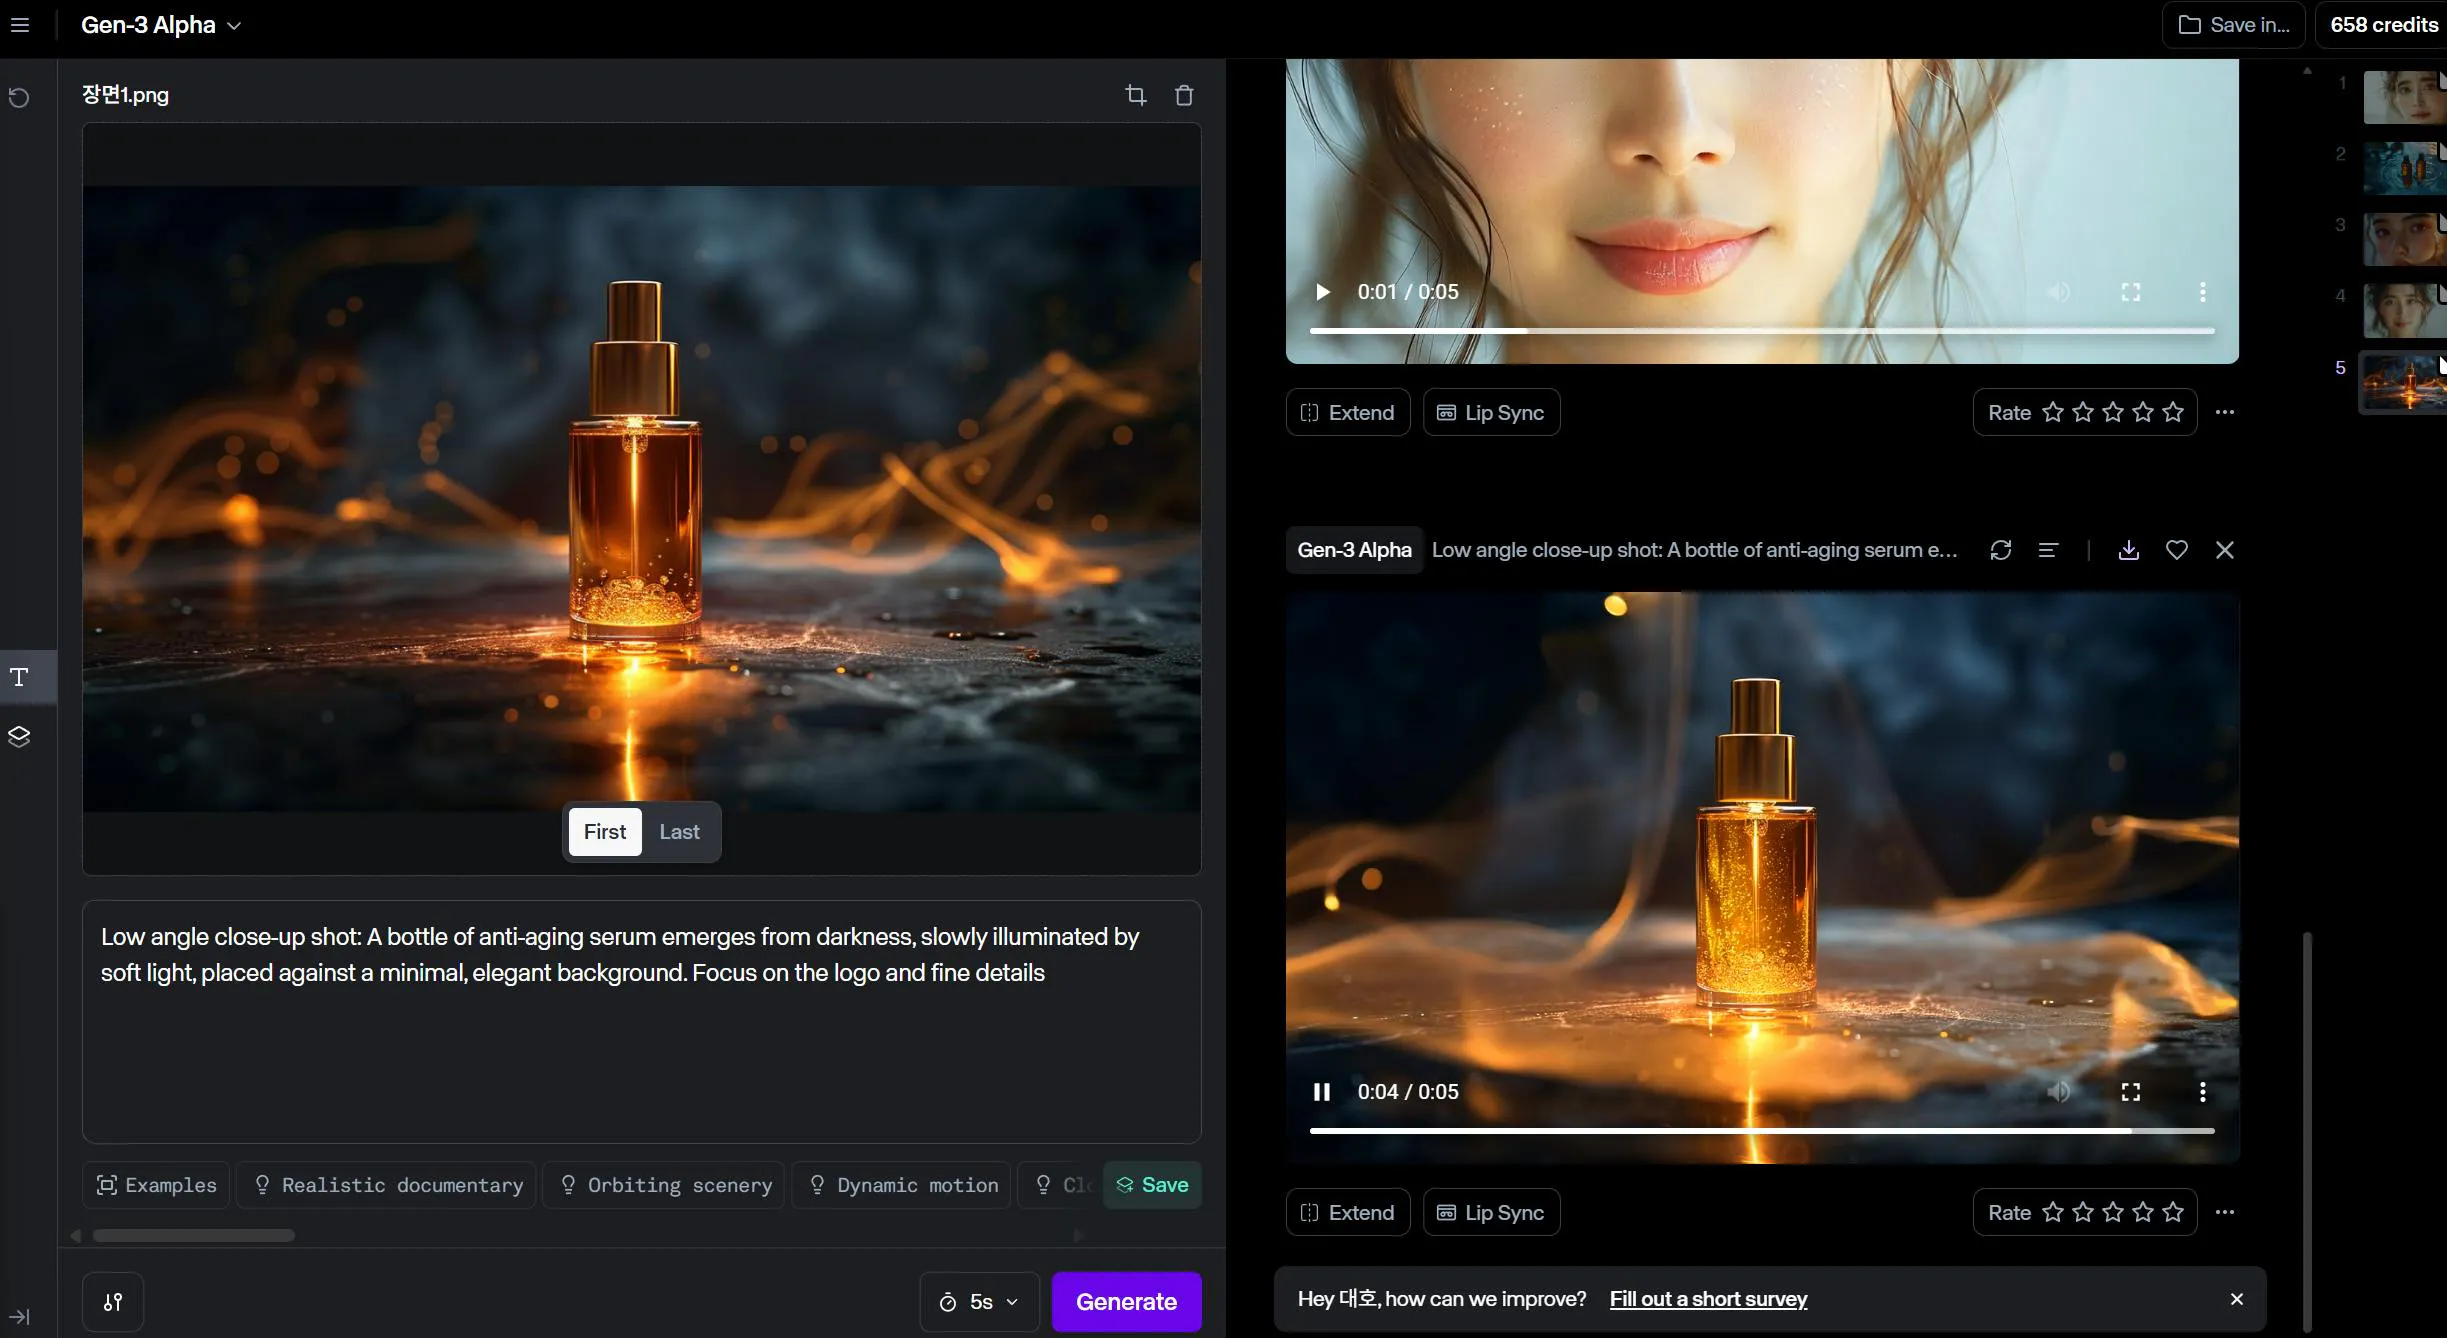The width and height of the screenshot is (2447, 1338).
Task: Delete 장면1.png with the trash icon
Action: pos(1184,95)
